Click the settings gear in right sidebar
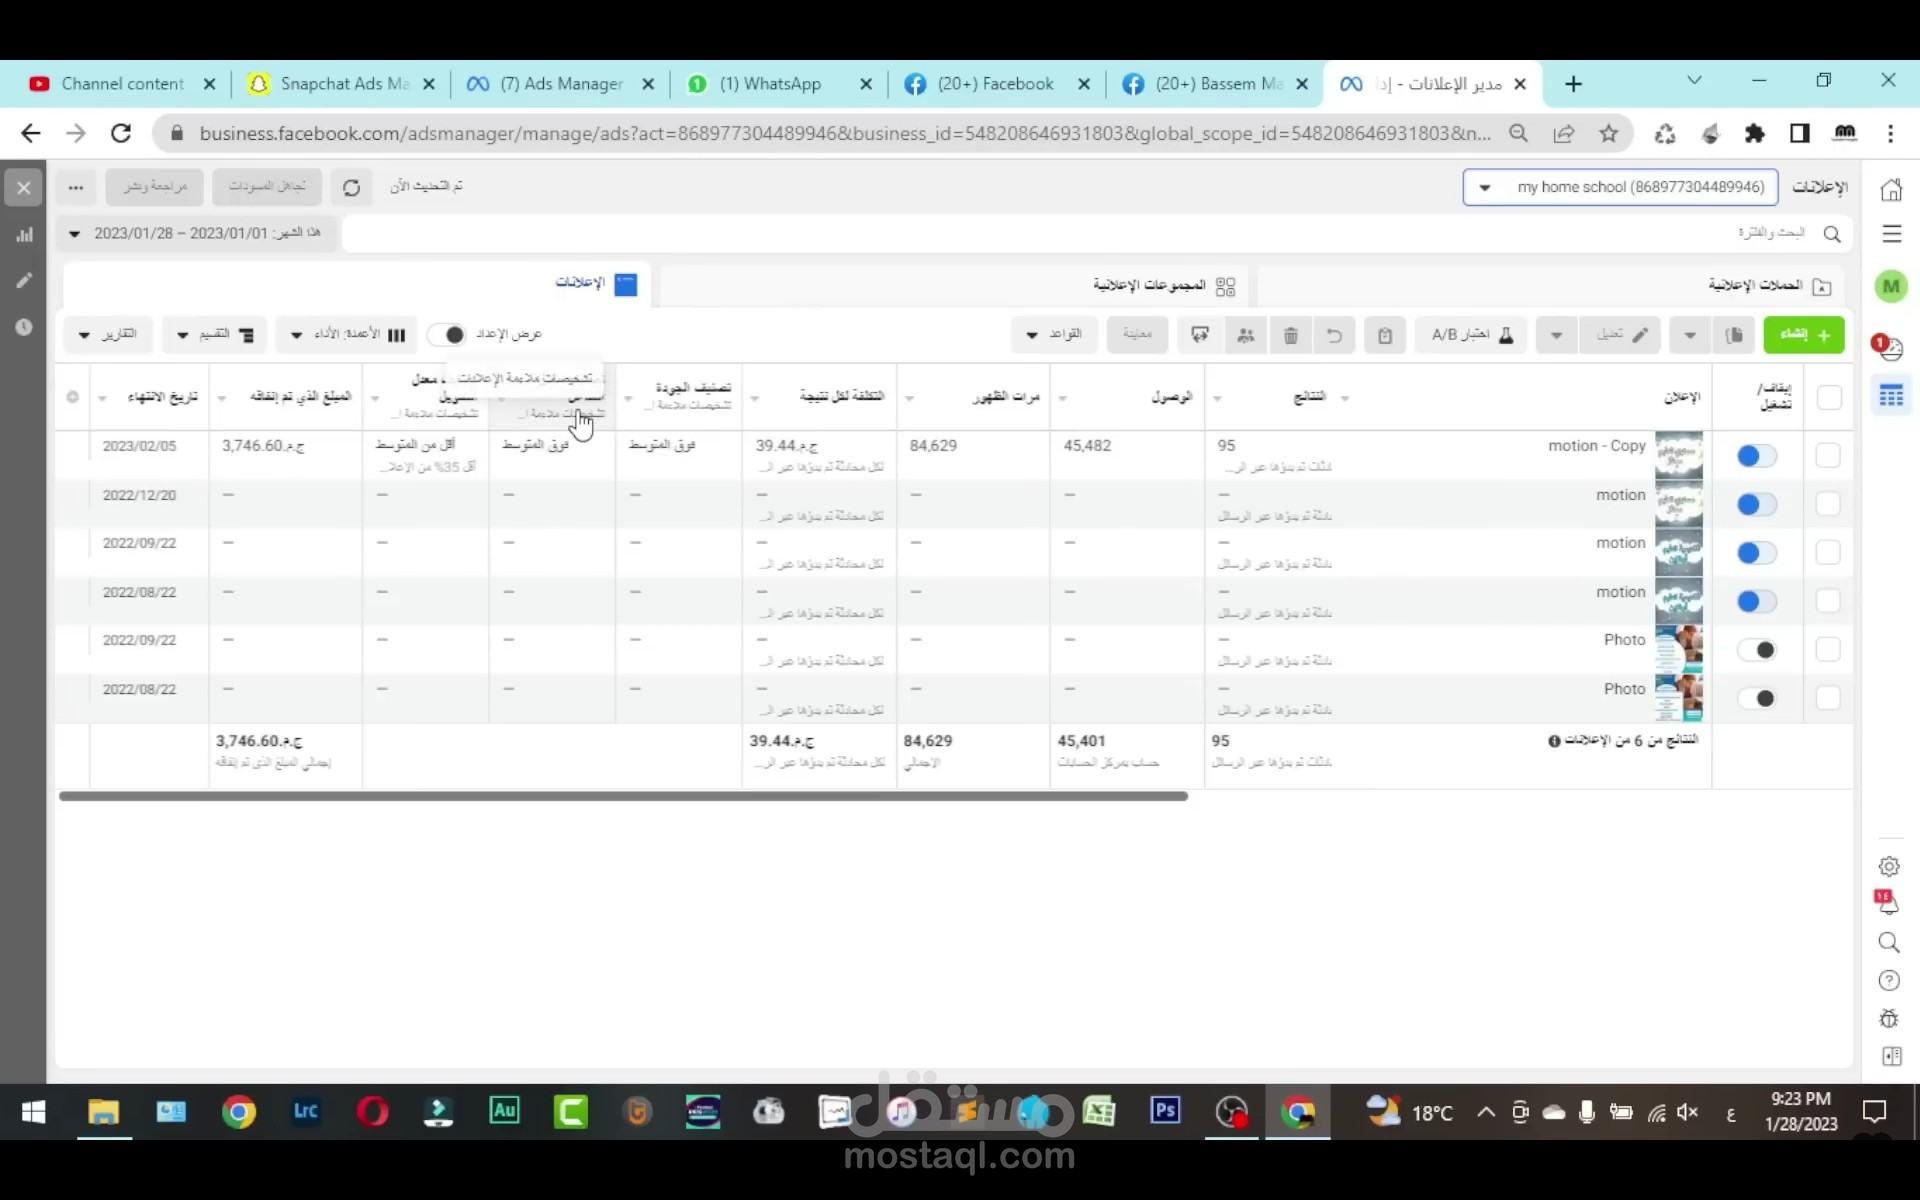Image resolution: width=1920 pixels, height=1200 pixels. click(1889, 866)
